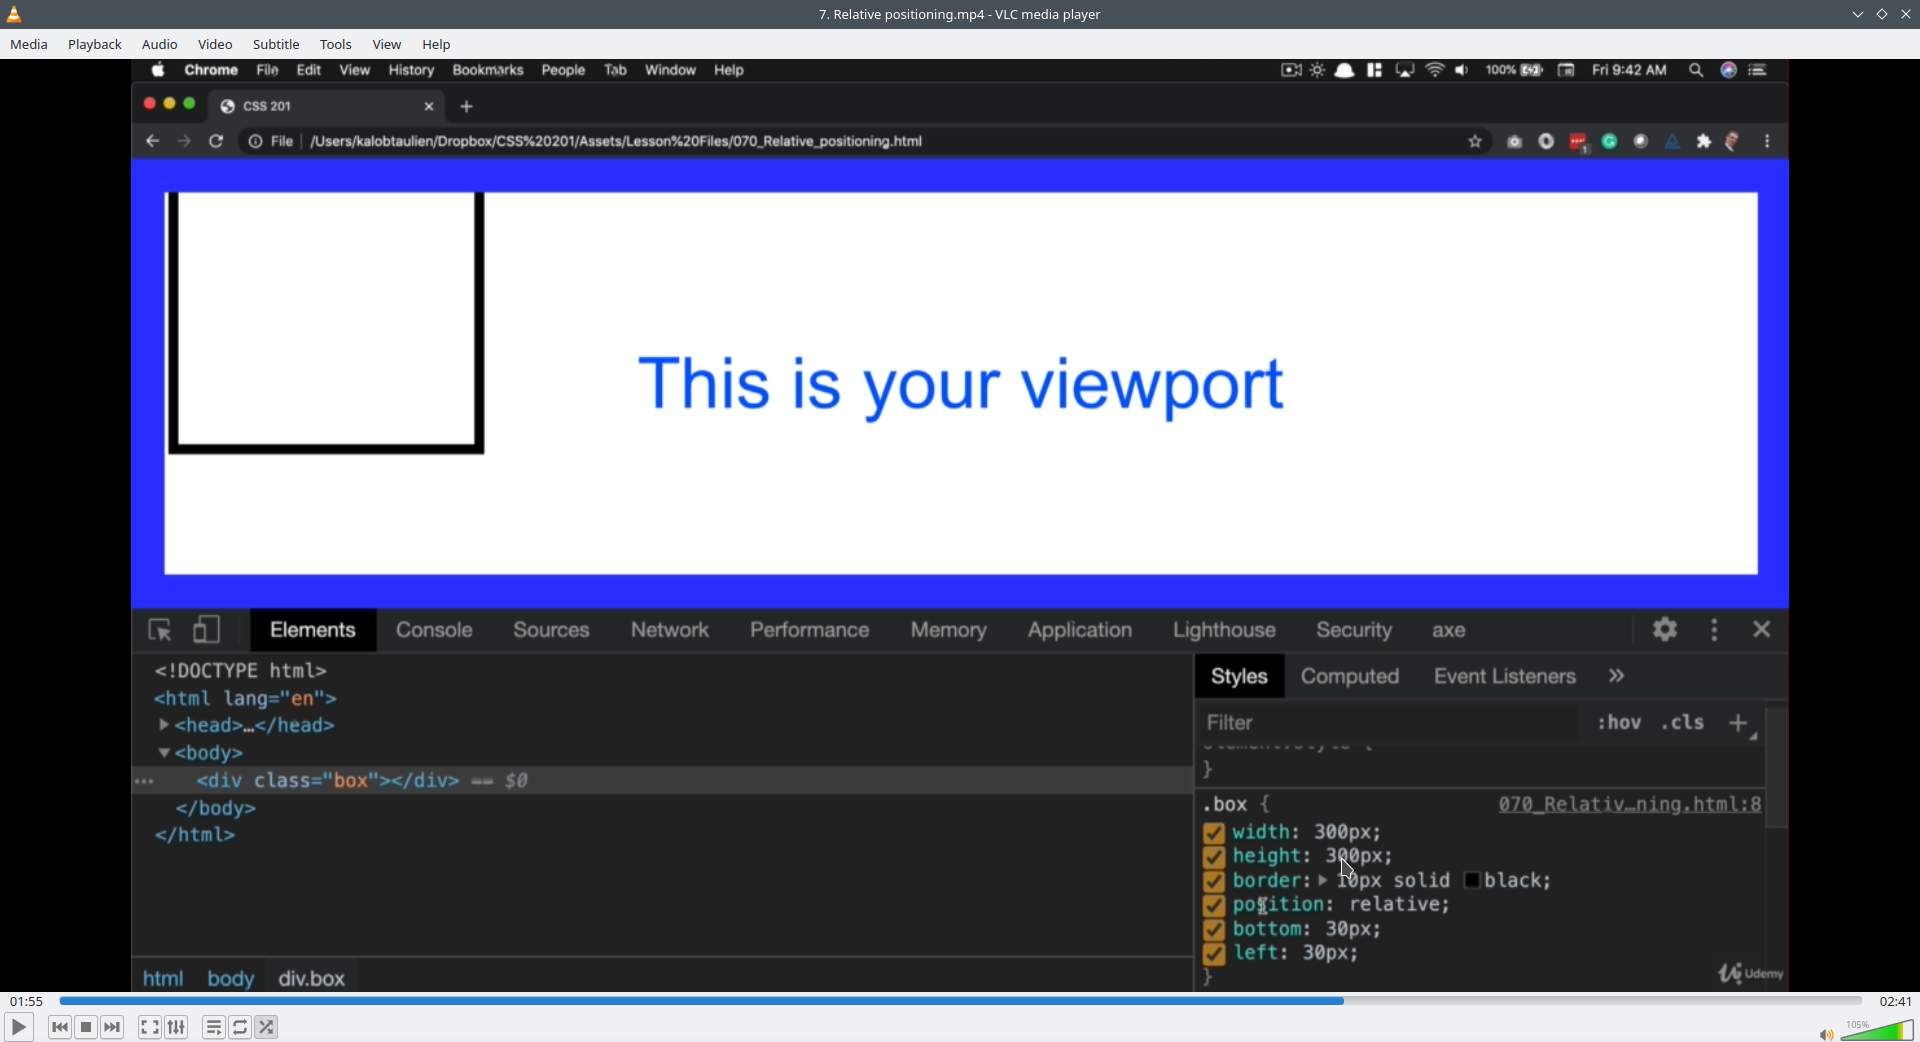The height and width of the screenshot is (1042, 1920).
Task: Open the Lighthouse tab
Action: 1224,630
